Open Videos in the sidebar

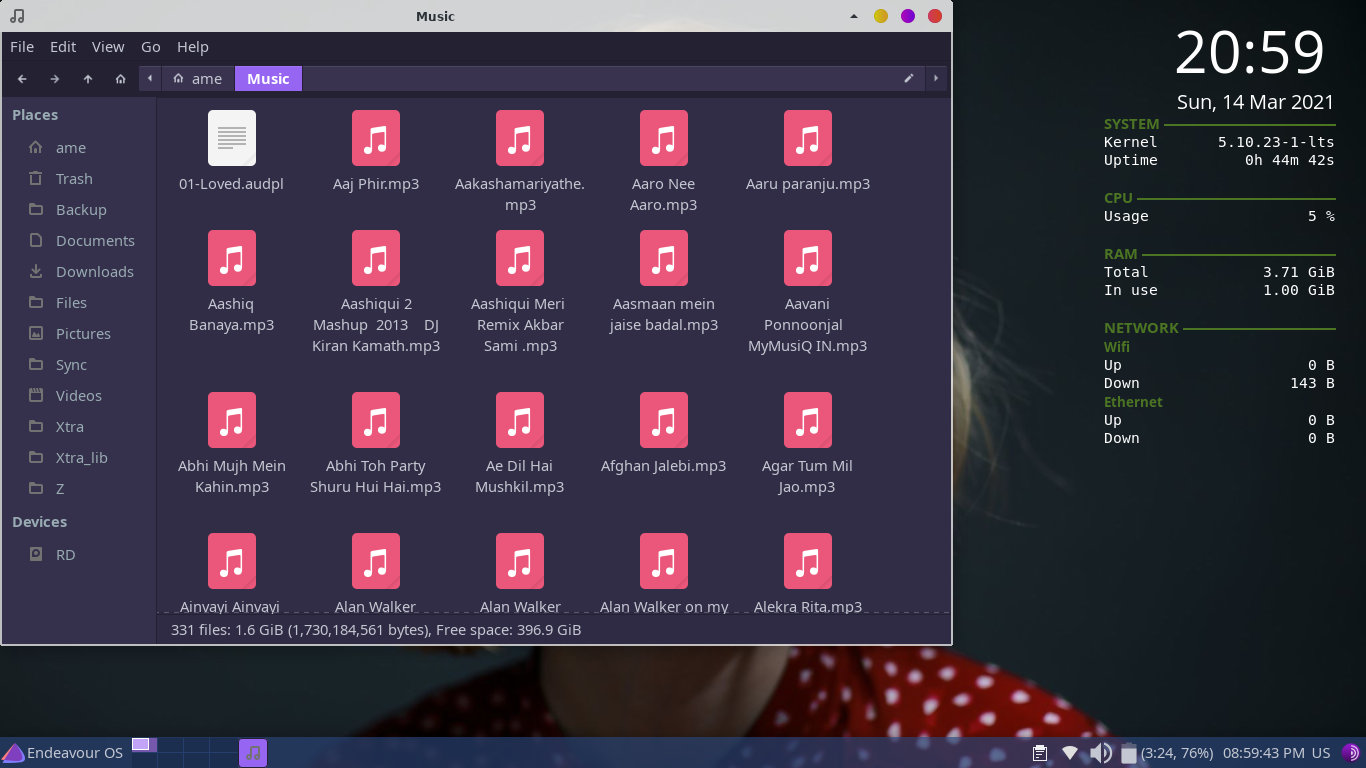78,396
